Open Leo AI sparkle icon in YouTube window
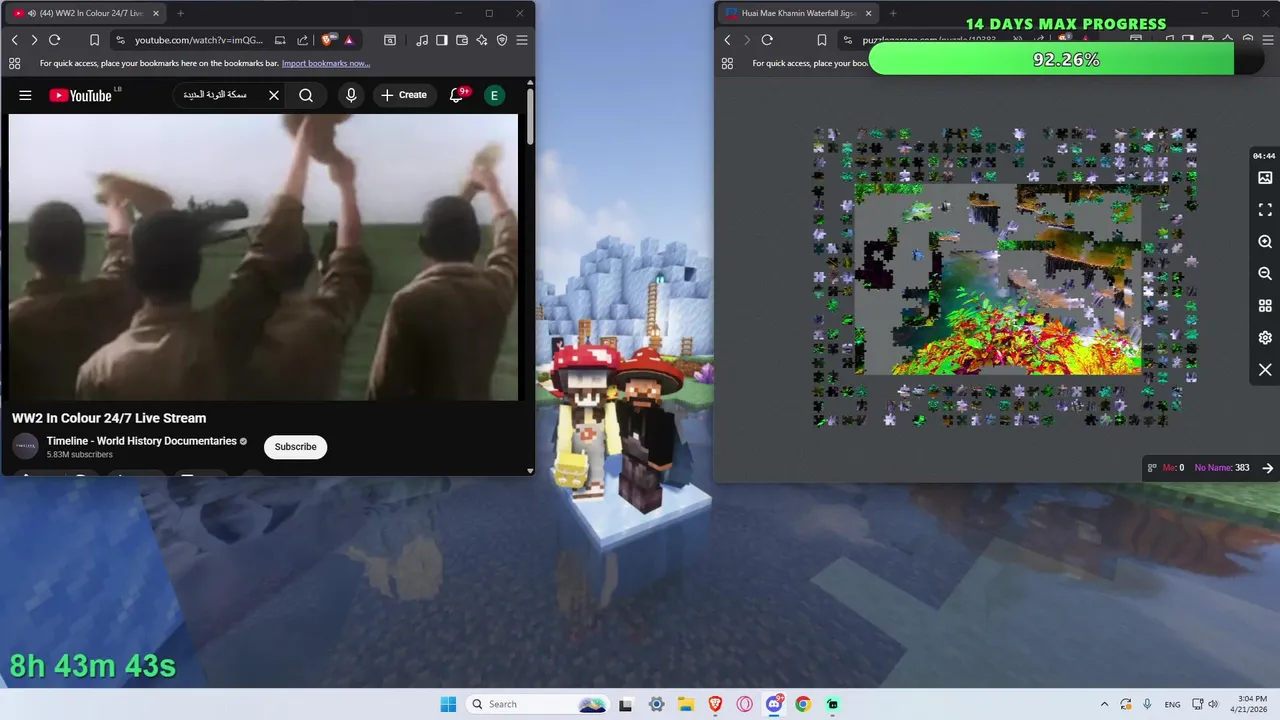 [482, 40]
